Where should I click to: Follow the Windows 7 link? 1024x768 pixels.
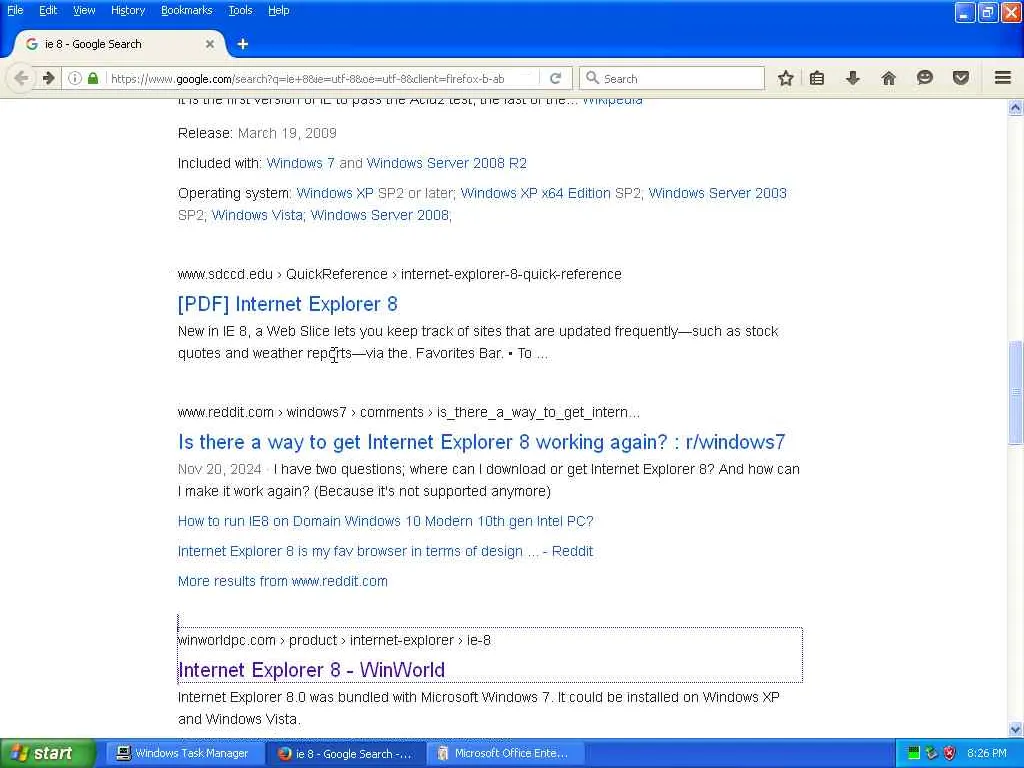[x=300, y=163]
